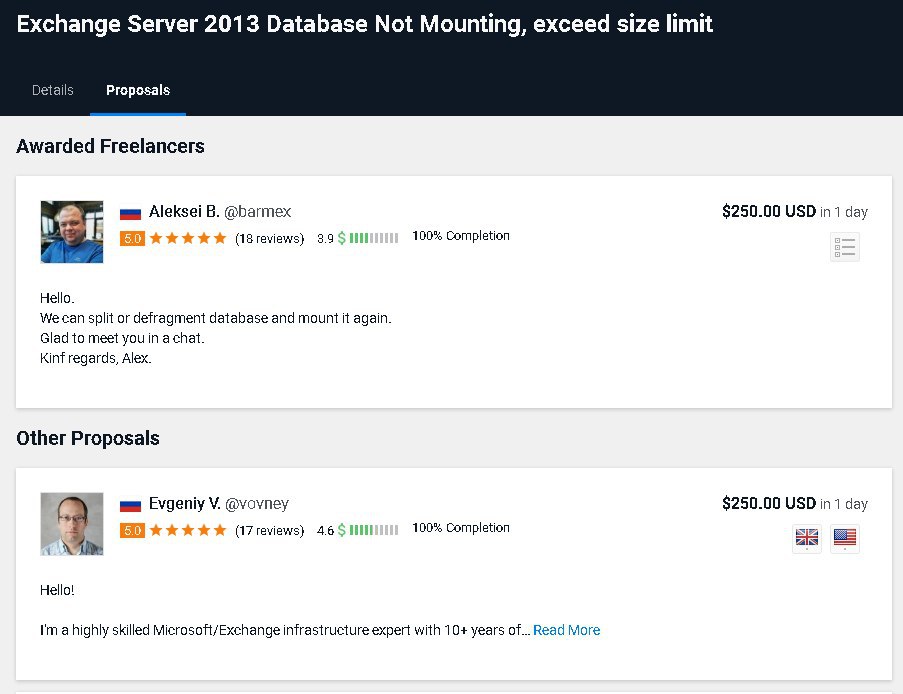Click Aleksei B.'s five-star rating
Viewport: 903px width, 694px height.
tap(188, 238)
